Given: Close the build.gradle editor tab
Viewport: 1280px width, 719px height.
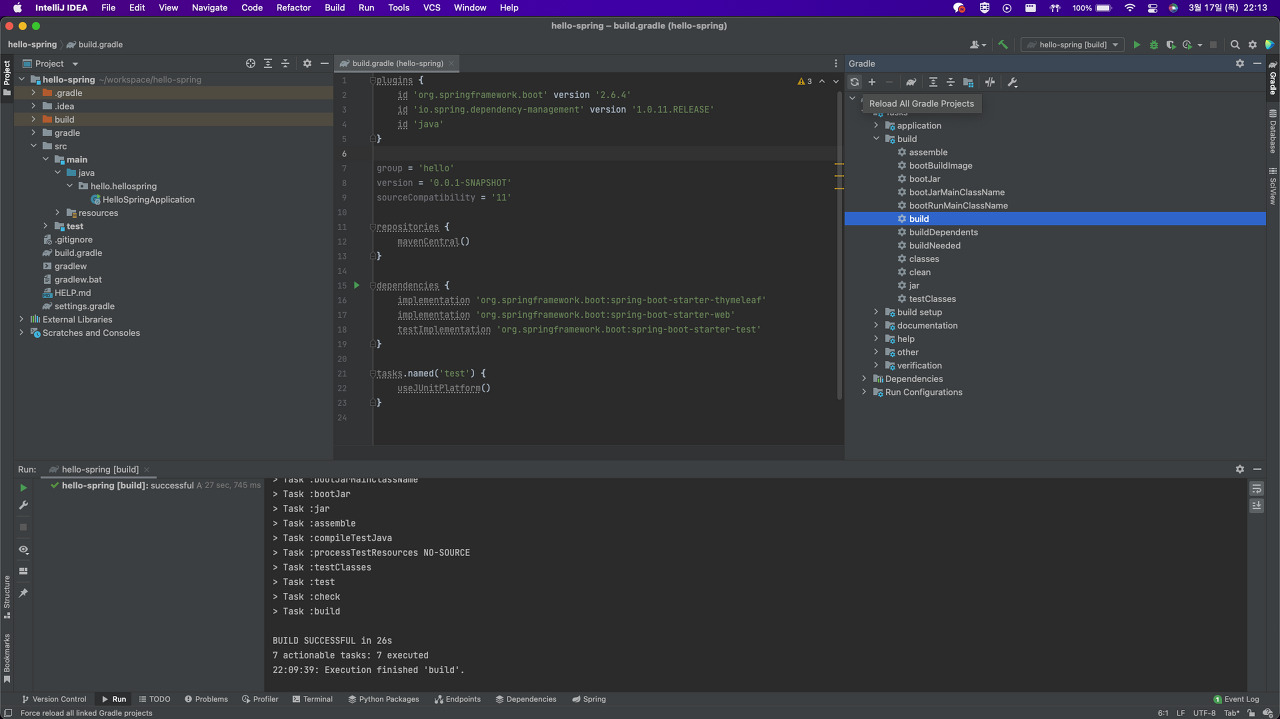Looking at the screenshot, I should 452,63.
